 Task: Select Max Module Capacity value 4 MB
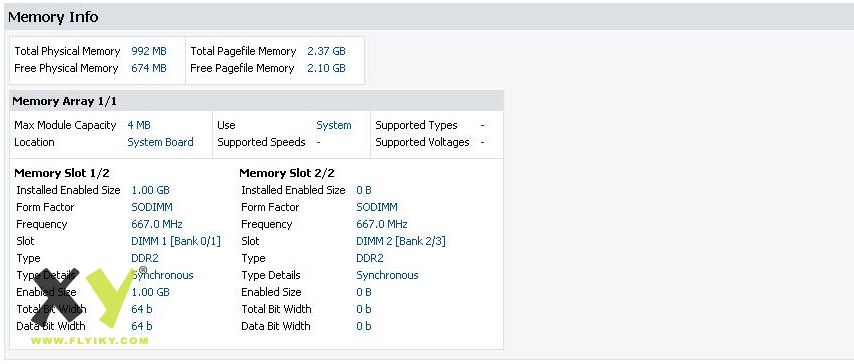[x=139, y=125]
